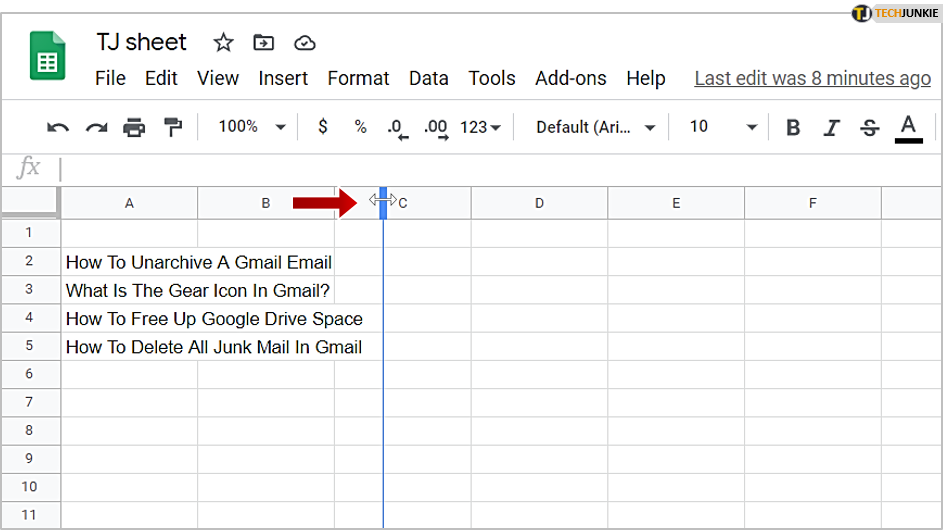The height and width of the screenshot is (530, 946).
Task: Open the Google Sheets home icon
Action: [48, 56]
